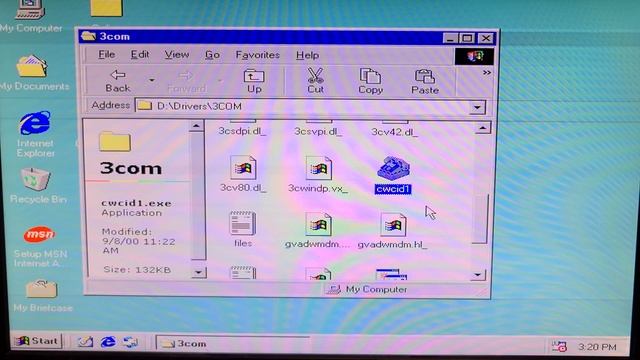Open the Go menu

click(x=212, y=55)
